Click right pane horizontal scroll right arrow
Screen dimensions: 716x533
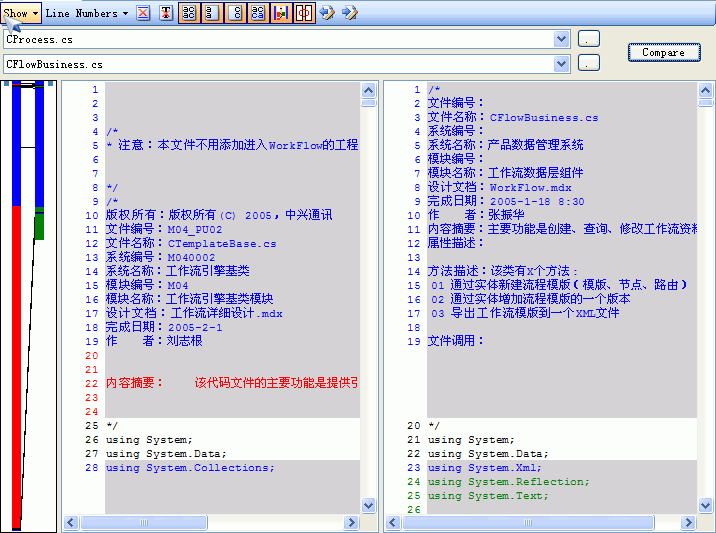coord(688,522)
